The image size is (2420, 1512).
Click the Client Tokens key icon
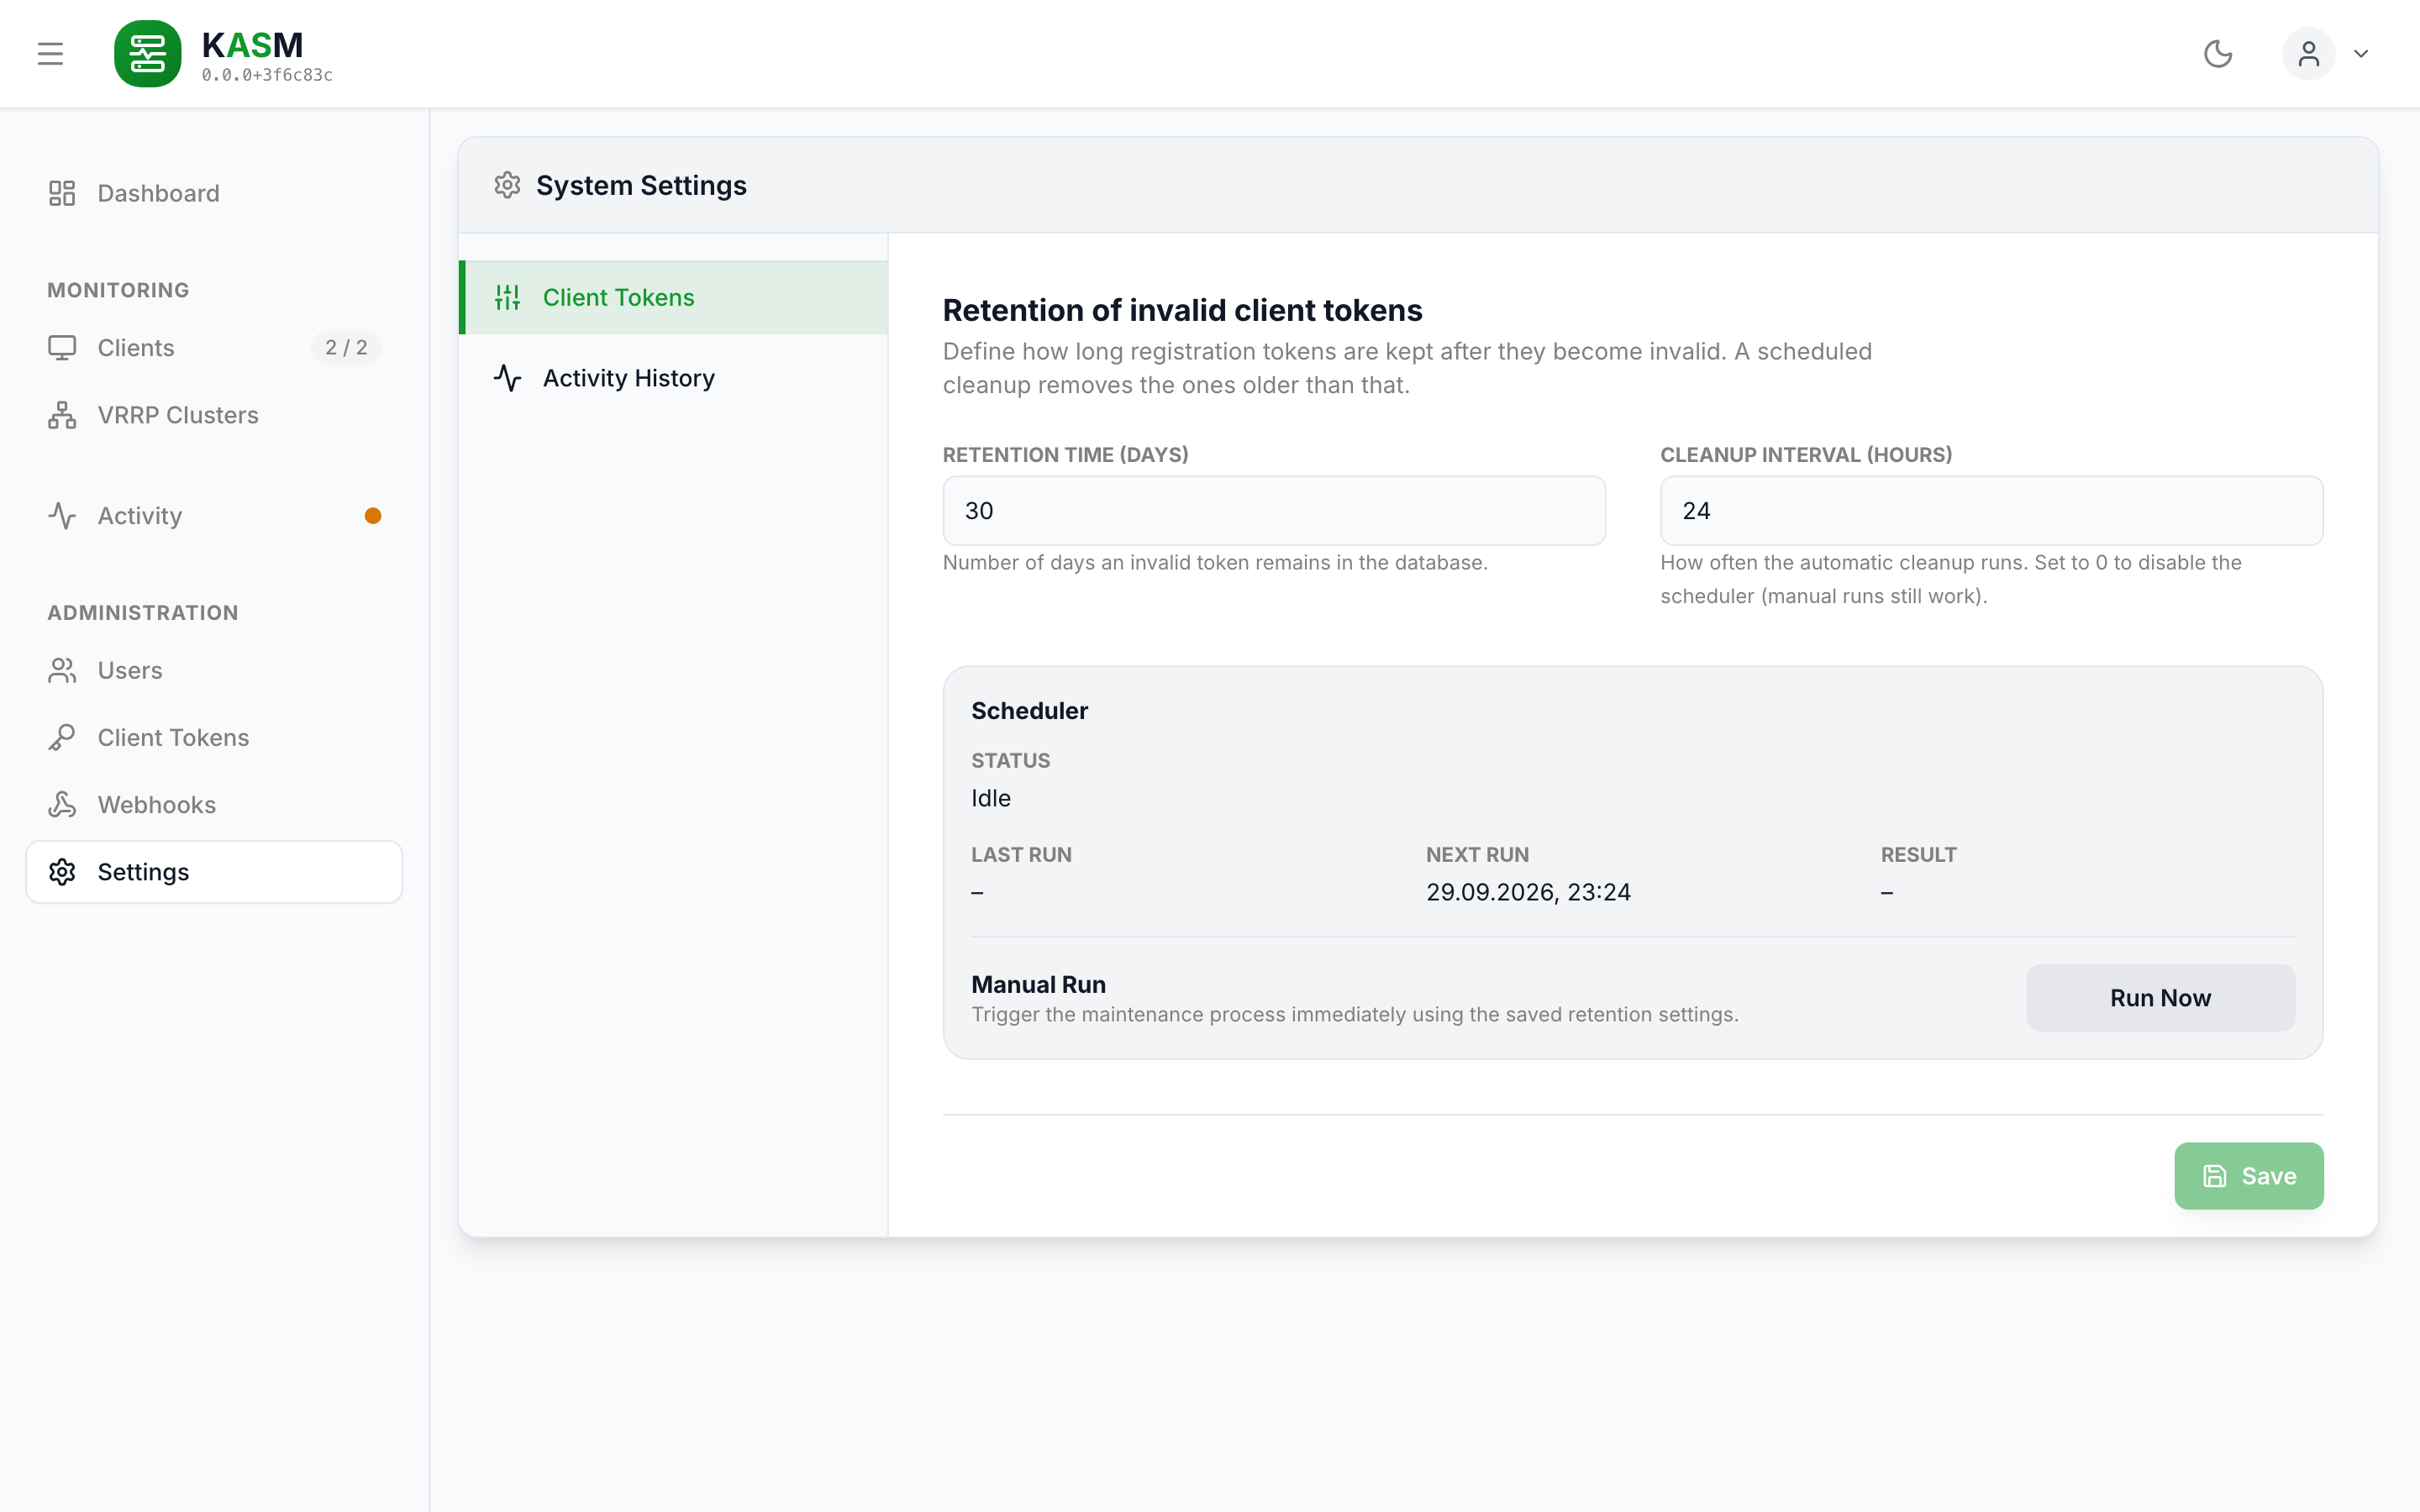click(x=62, y=737)
